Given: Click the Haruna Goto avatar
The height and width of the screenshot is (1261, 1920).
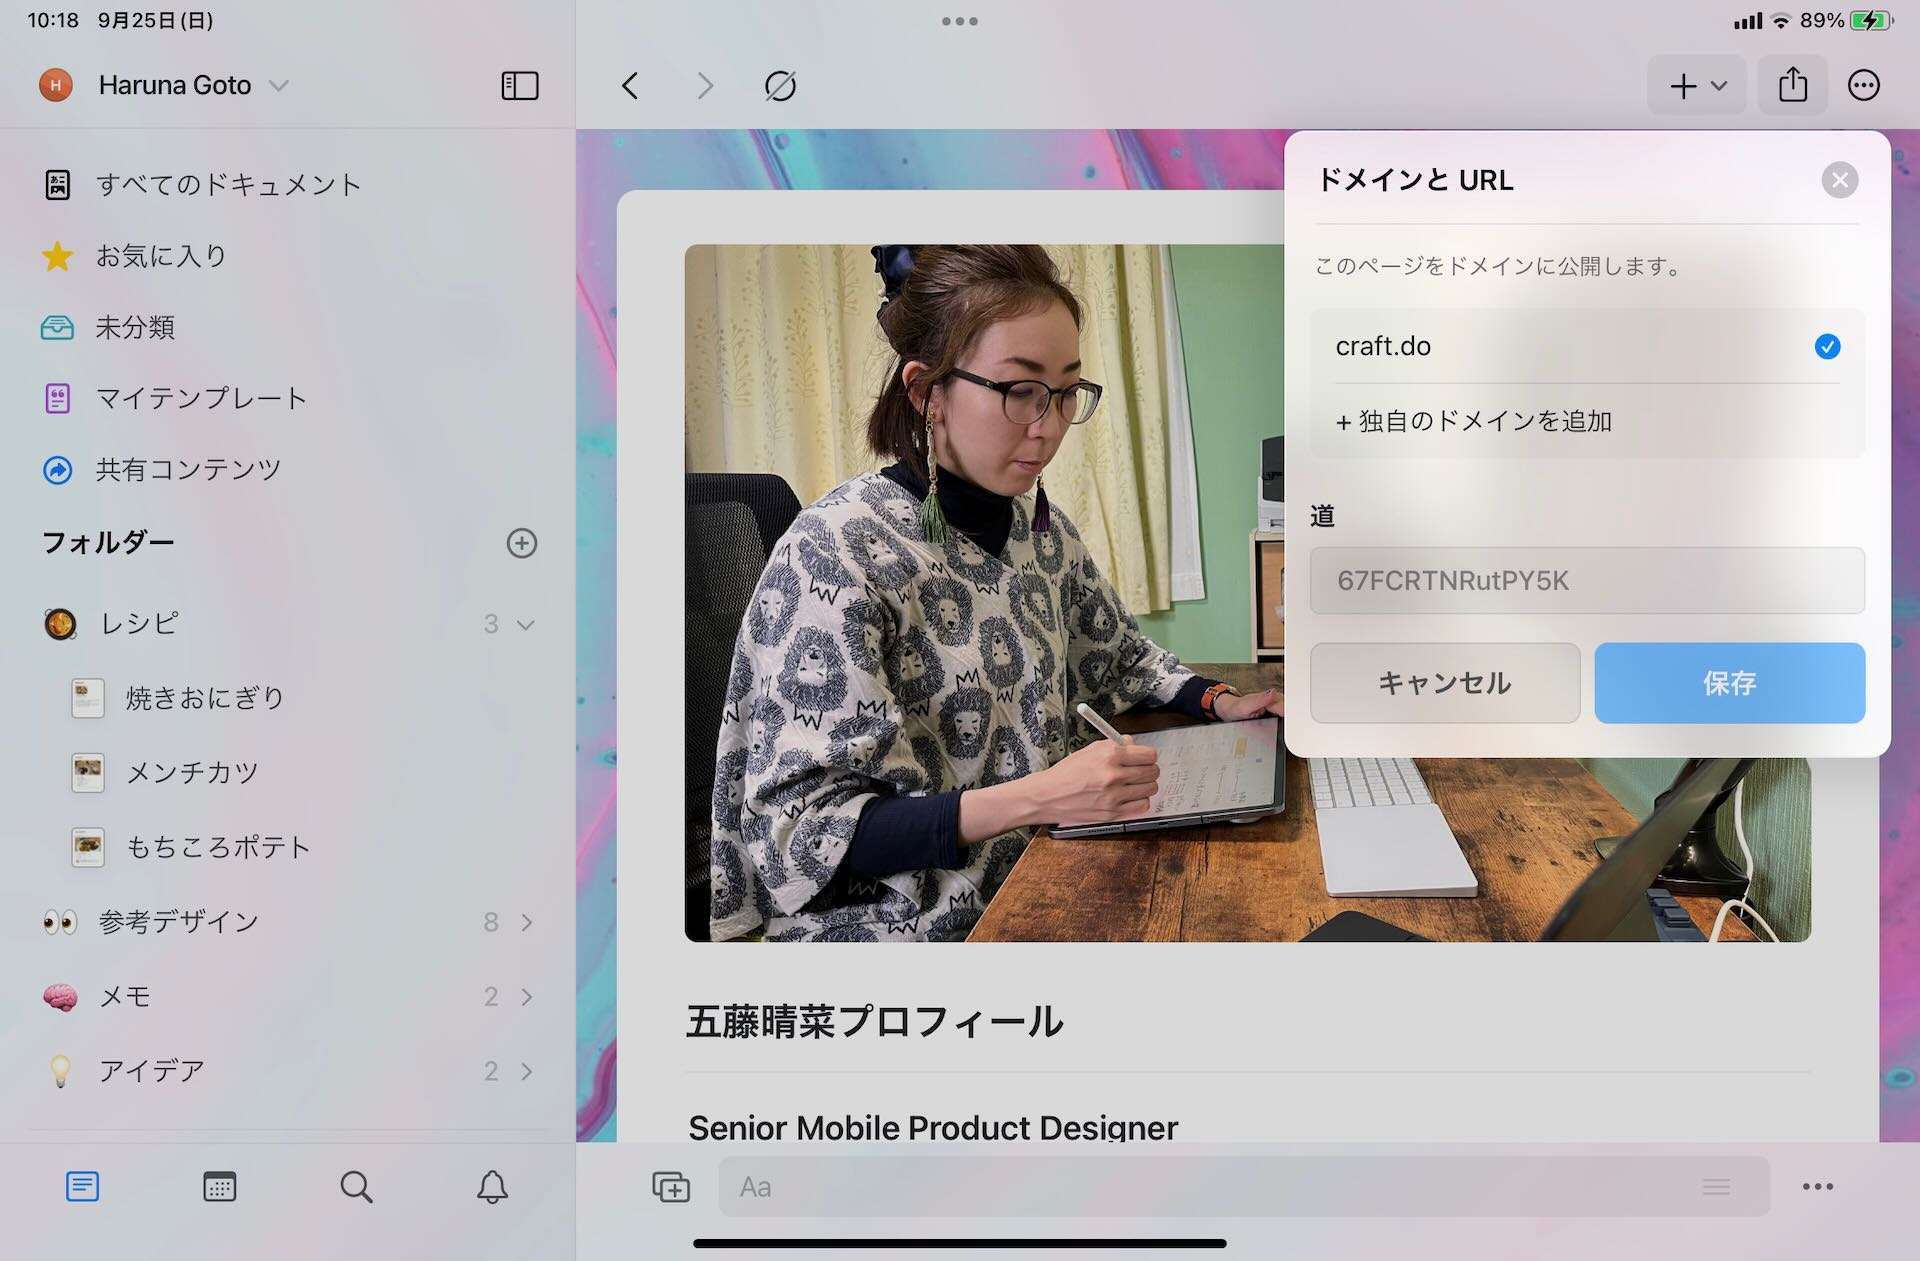Looking at the screenshot, I should coord(56,85).
